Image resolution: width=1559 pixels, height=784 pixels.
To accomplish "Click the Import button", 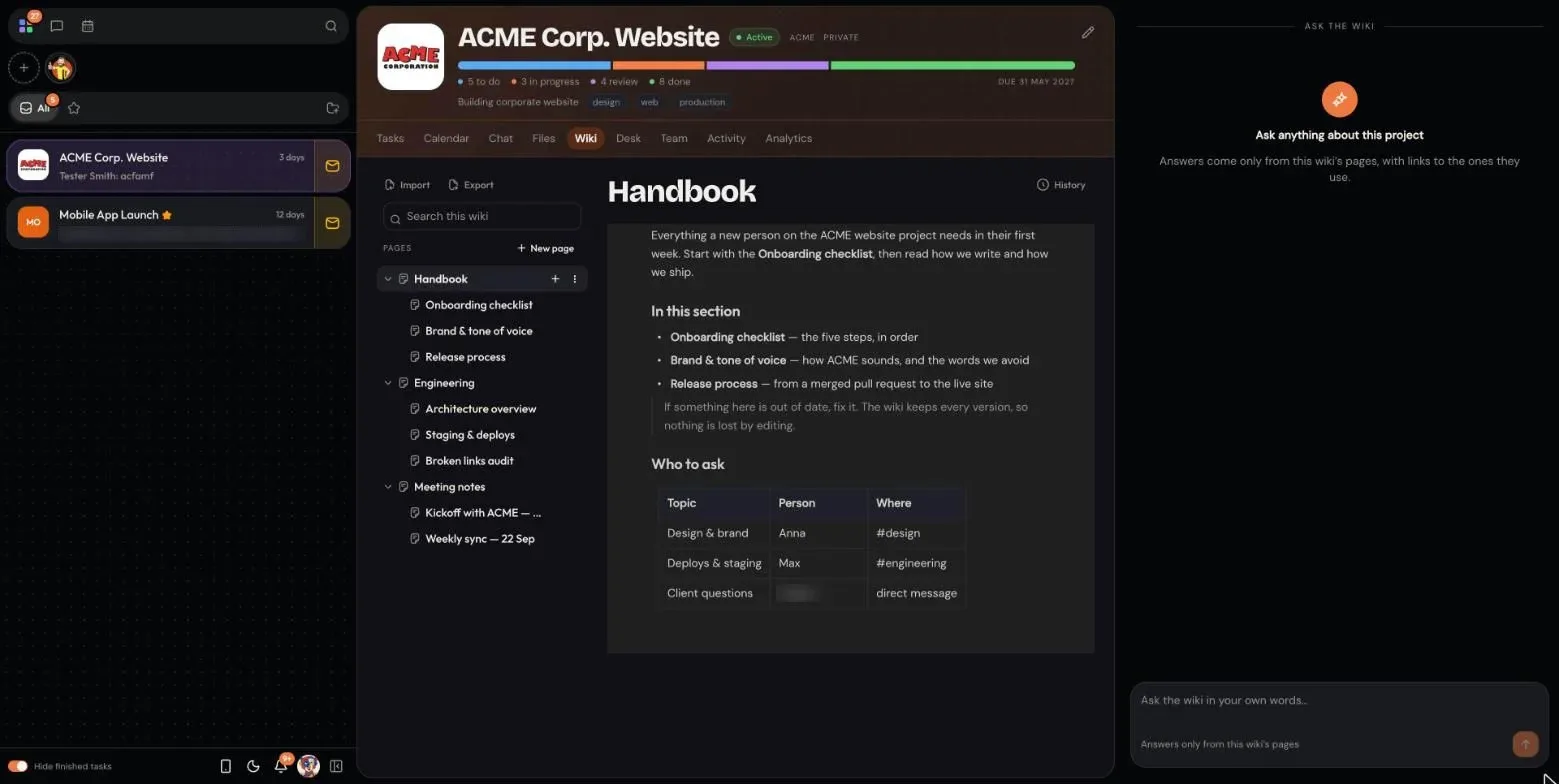I will 407,185.
